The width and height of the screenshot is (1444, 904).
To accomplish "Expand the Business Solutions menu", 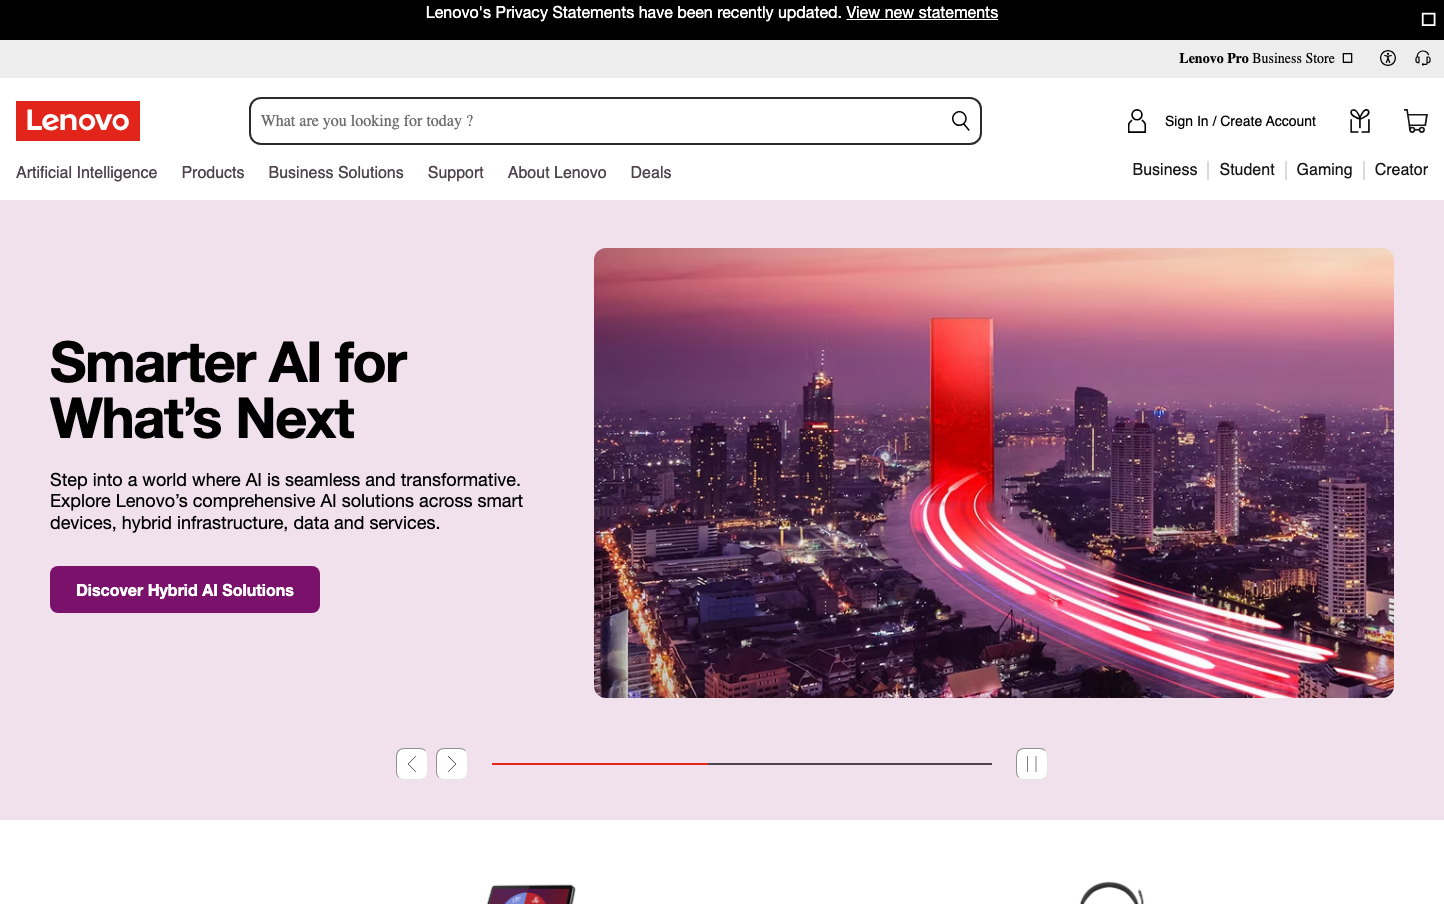I will [x=336, y=172].
